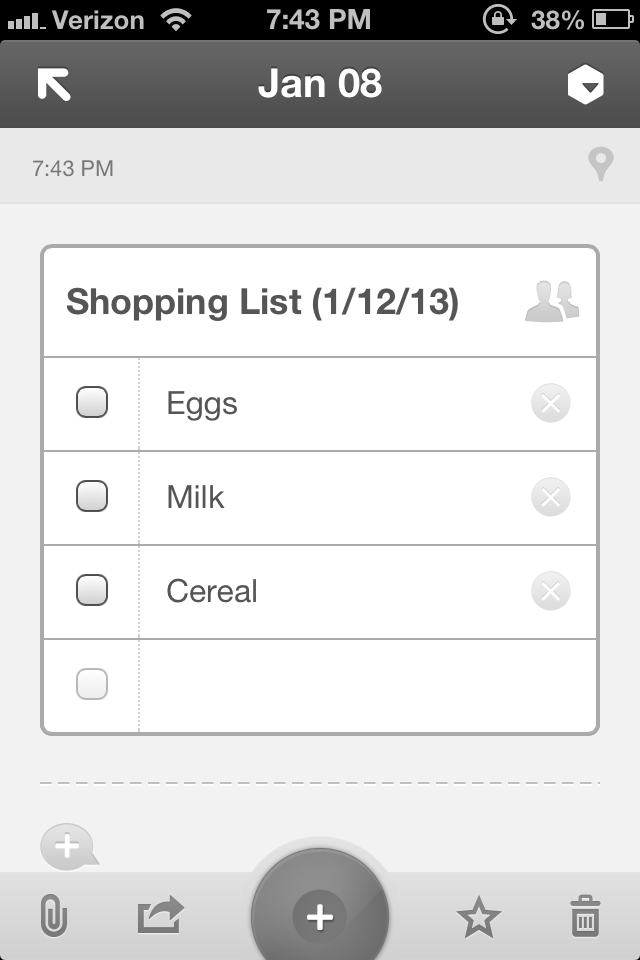This screenshot has width=640, height=960.
Task: Add a comment with bubble icon
Action: coord(68,847)
